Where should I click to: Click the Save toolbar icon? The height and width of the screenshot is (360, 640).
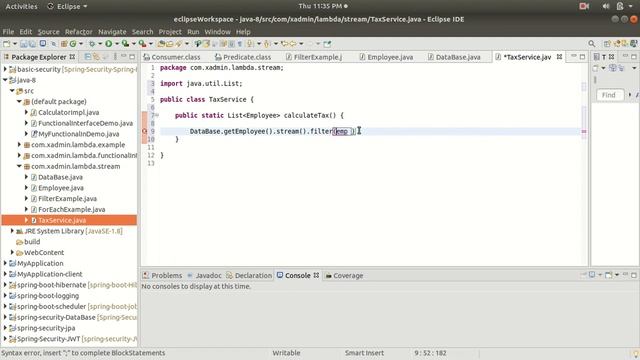23,44
